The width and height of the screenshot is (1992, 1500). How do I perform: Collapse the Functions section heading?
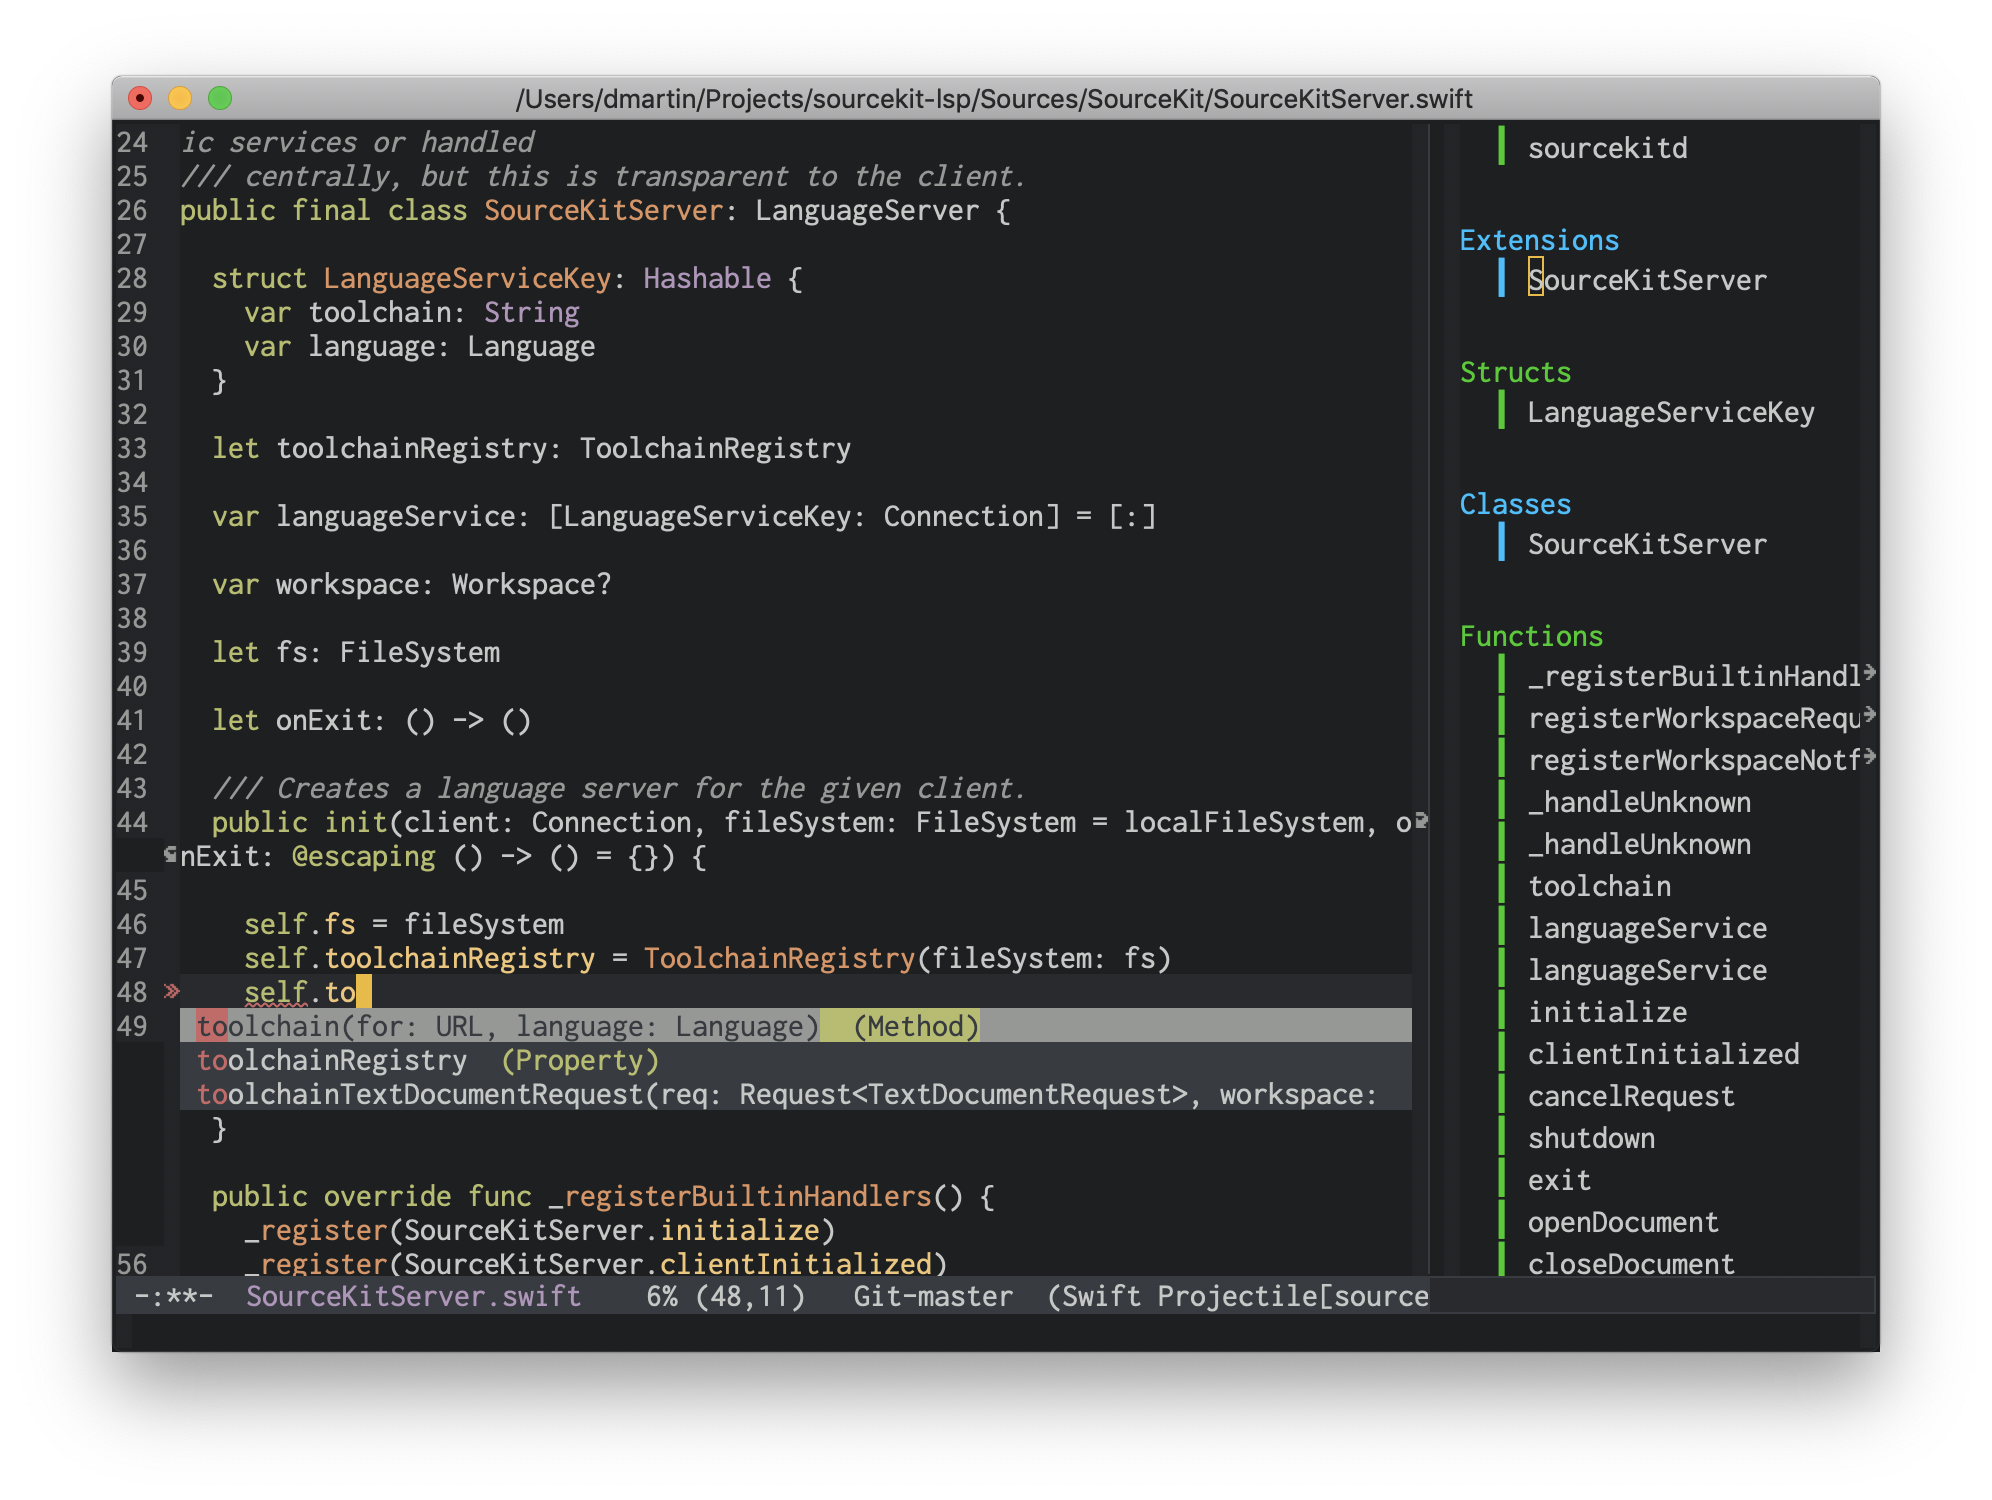pyautogui.click(x=1530, y=636)
